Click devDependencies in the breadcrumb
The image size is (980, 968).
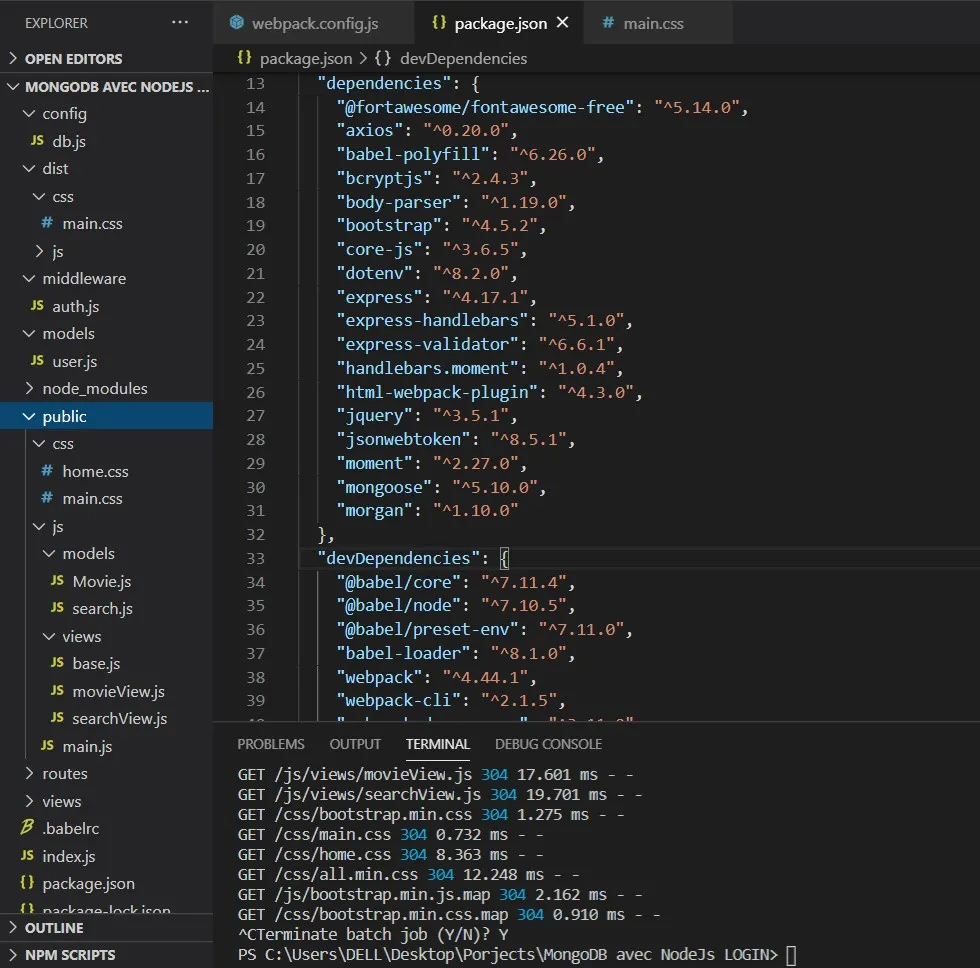click(462, 59)
